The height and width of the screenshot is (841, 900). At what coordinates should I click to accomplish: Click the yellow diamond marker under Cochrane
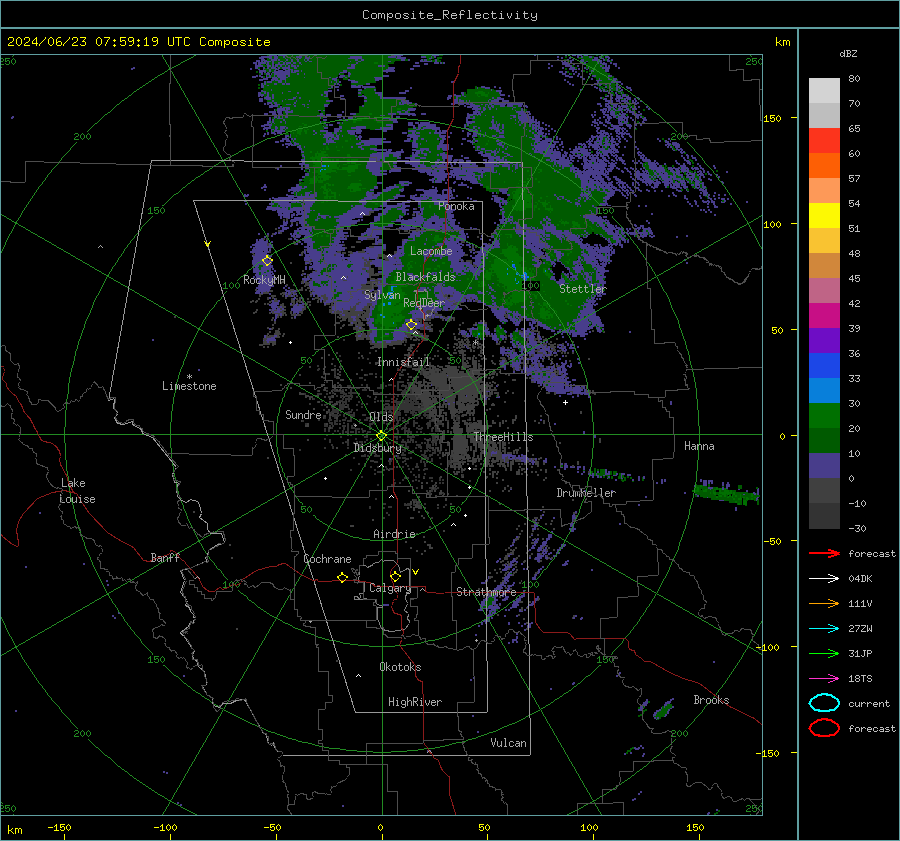(x=342, y=577)
